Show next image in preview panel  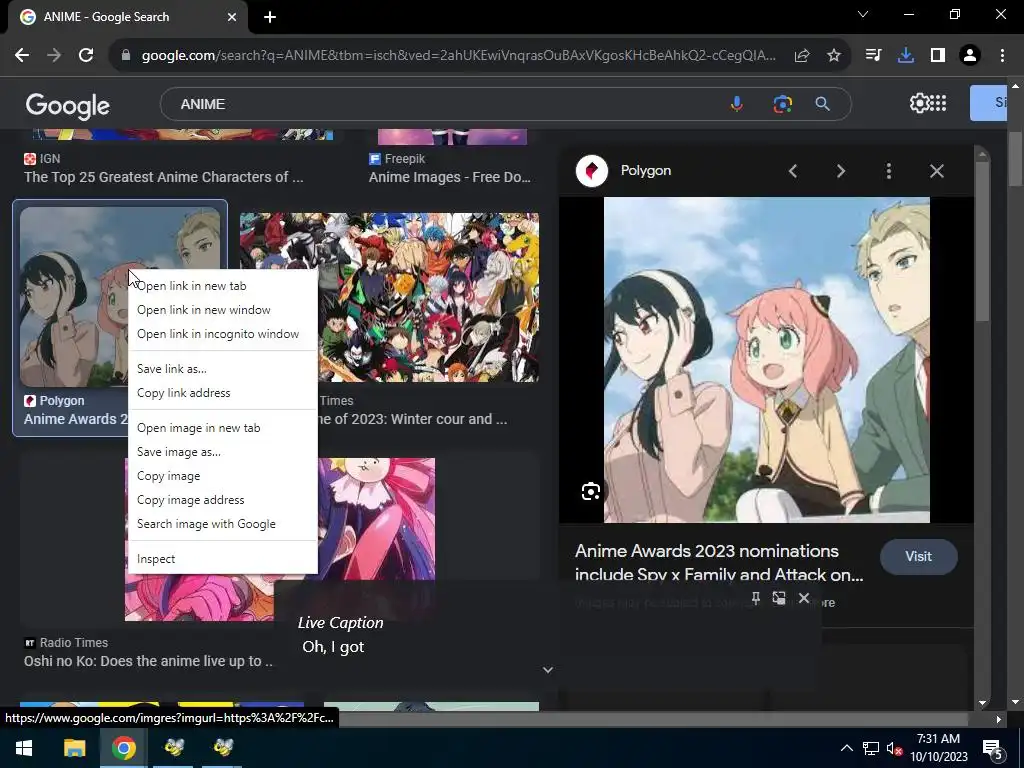click(x=840, y=171)
